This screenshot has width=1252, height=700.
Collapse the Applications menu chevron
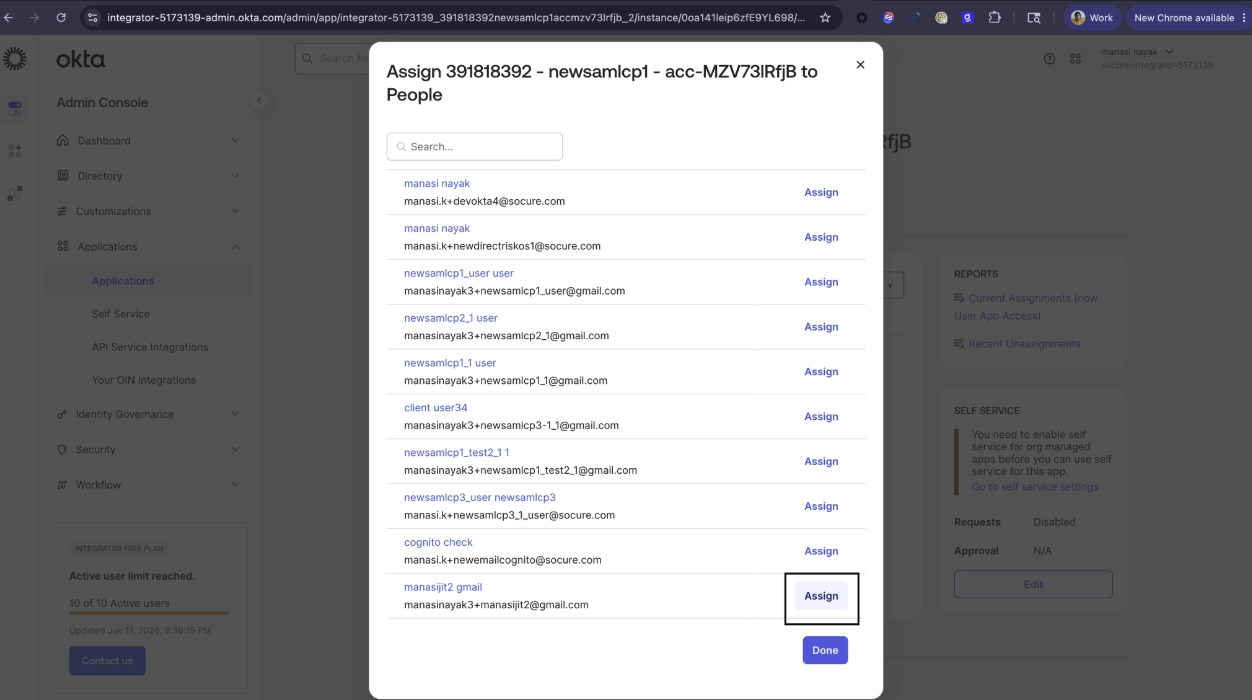tap(235, 246)
